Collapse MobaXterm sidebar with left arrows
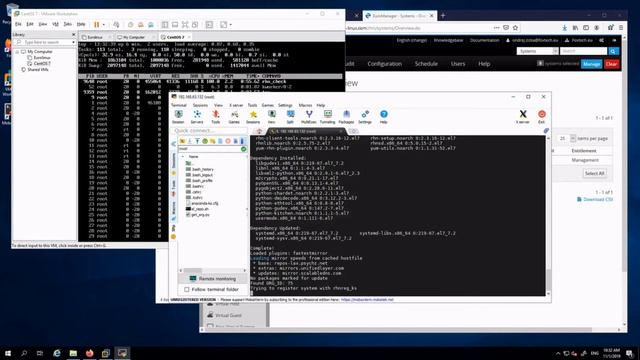The width and height of the screenshot is (640, 360). pyautogui.click(x=173, y=144)
